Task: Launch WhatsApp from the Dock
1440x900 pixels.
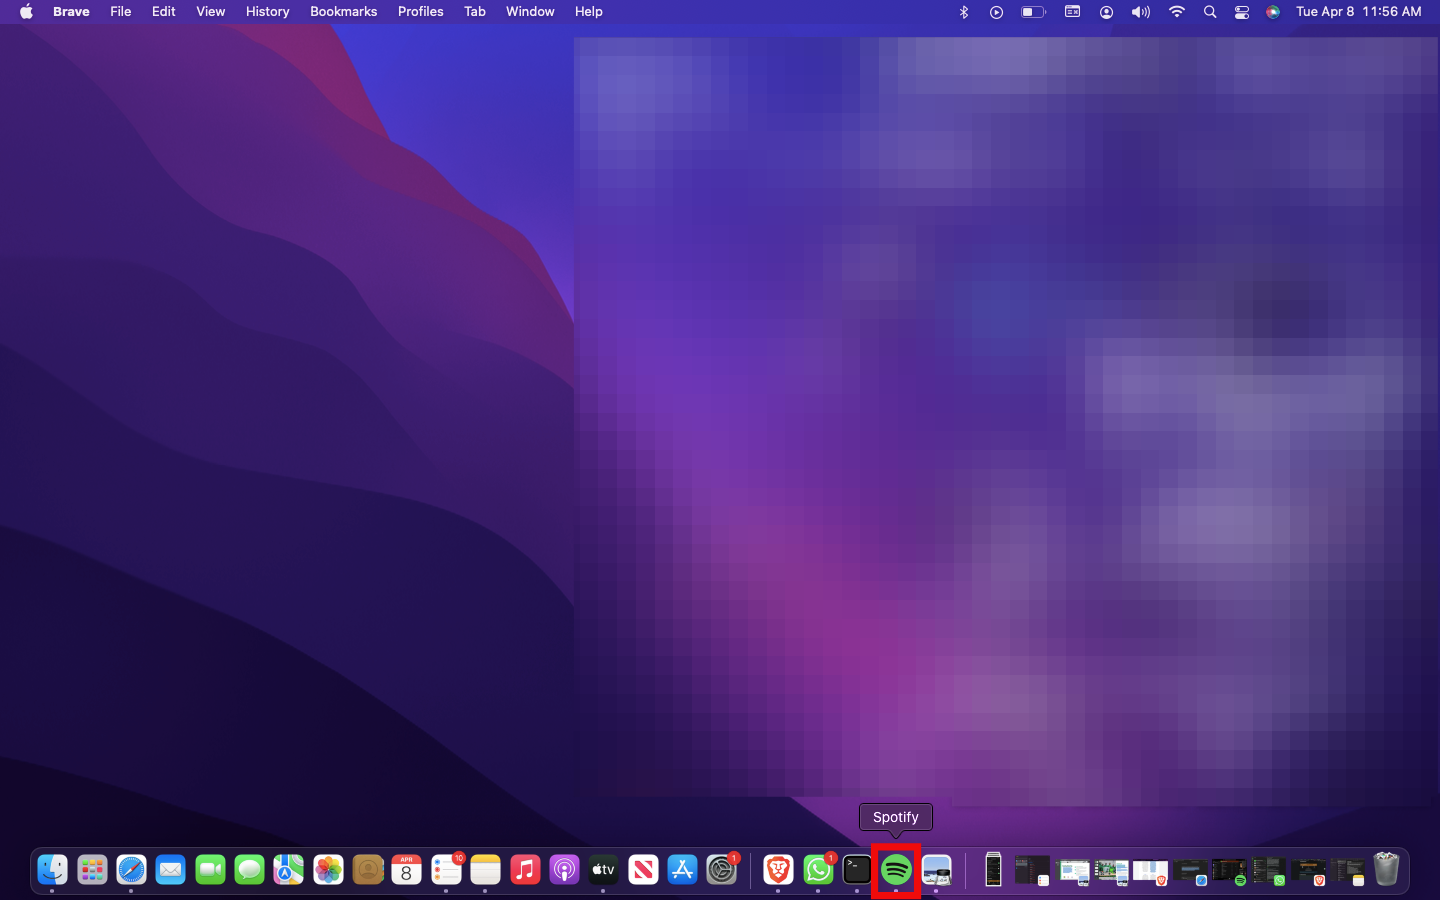Action: [x=818, y=870]
